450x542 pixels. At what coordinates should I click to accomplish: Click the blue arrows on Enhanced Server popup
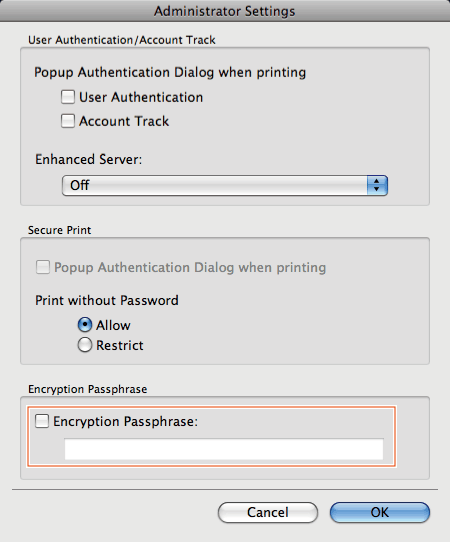point(377,185)
